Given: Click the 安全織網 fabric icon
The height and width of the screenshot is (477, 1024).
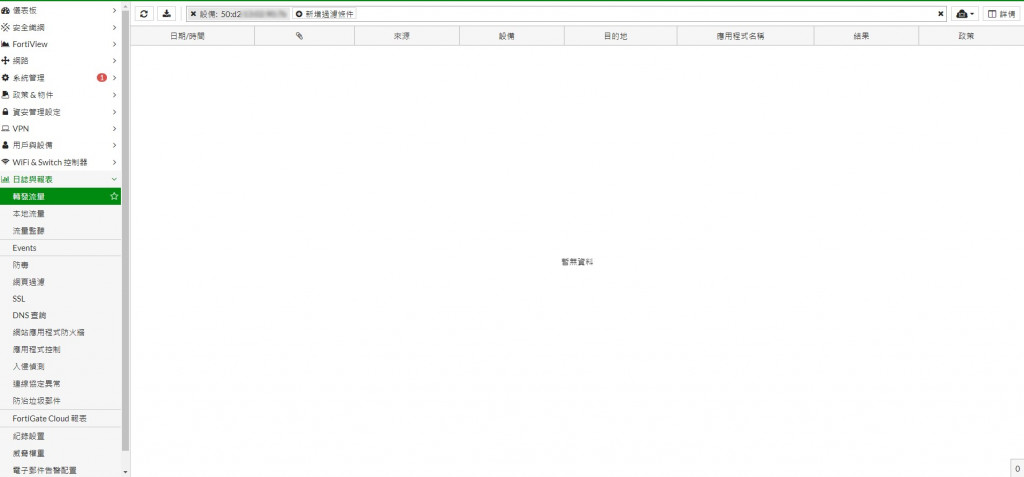Looking at the screenshot, I should (5, 27).
